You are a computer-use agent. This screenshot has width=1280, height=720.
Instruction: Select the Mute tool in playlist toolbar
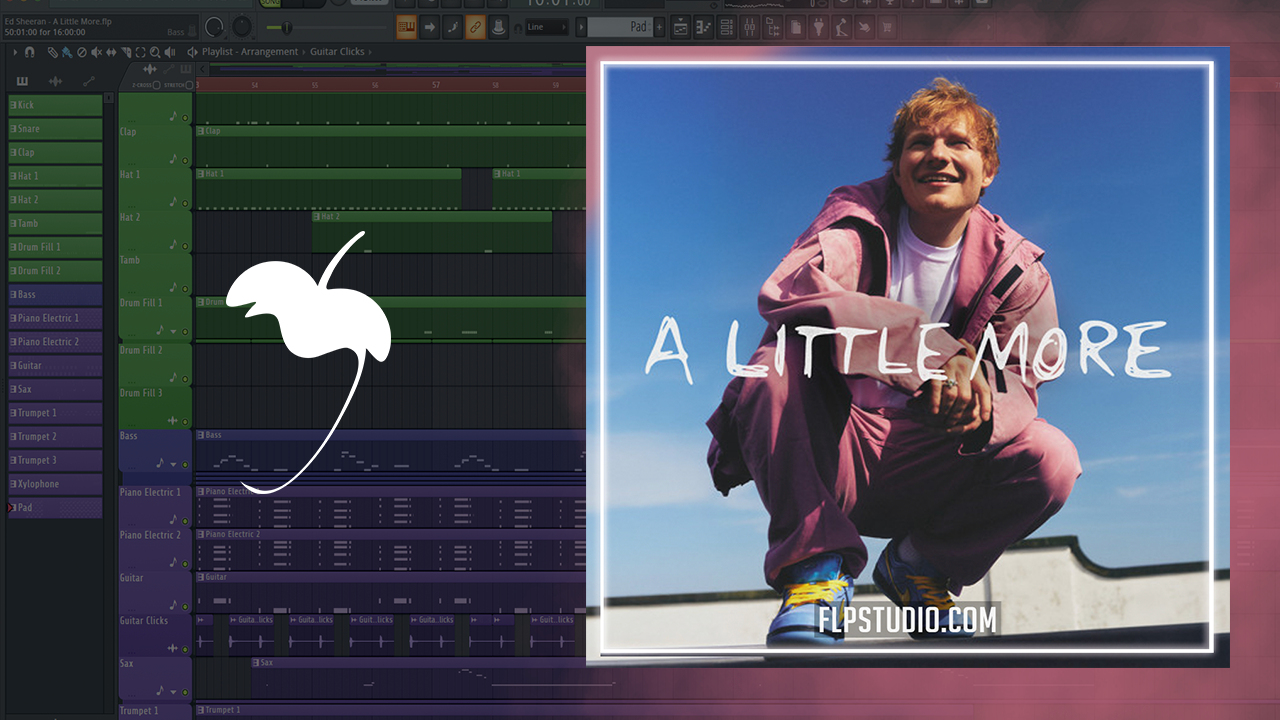pos(96,52)
